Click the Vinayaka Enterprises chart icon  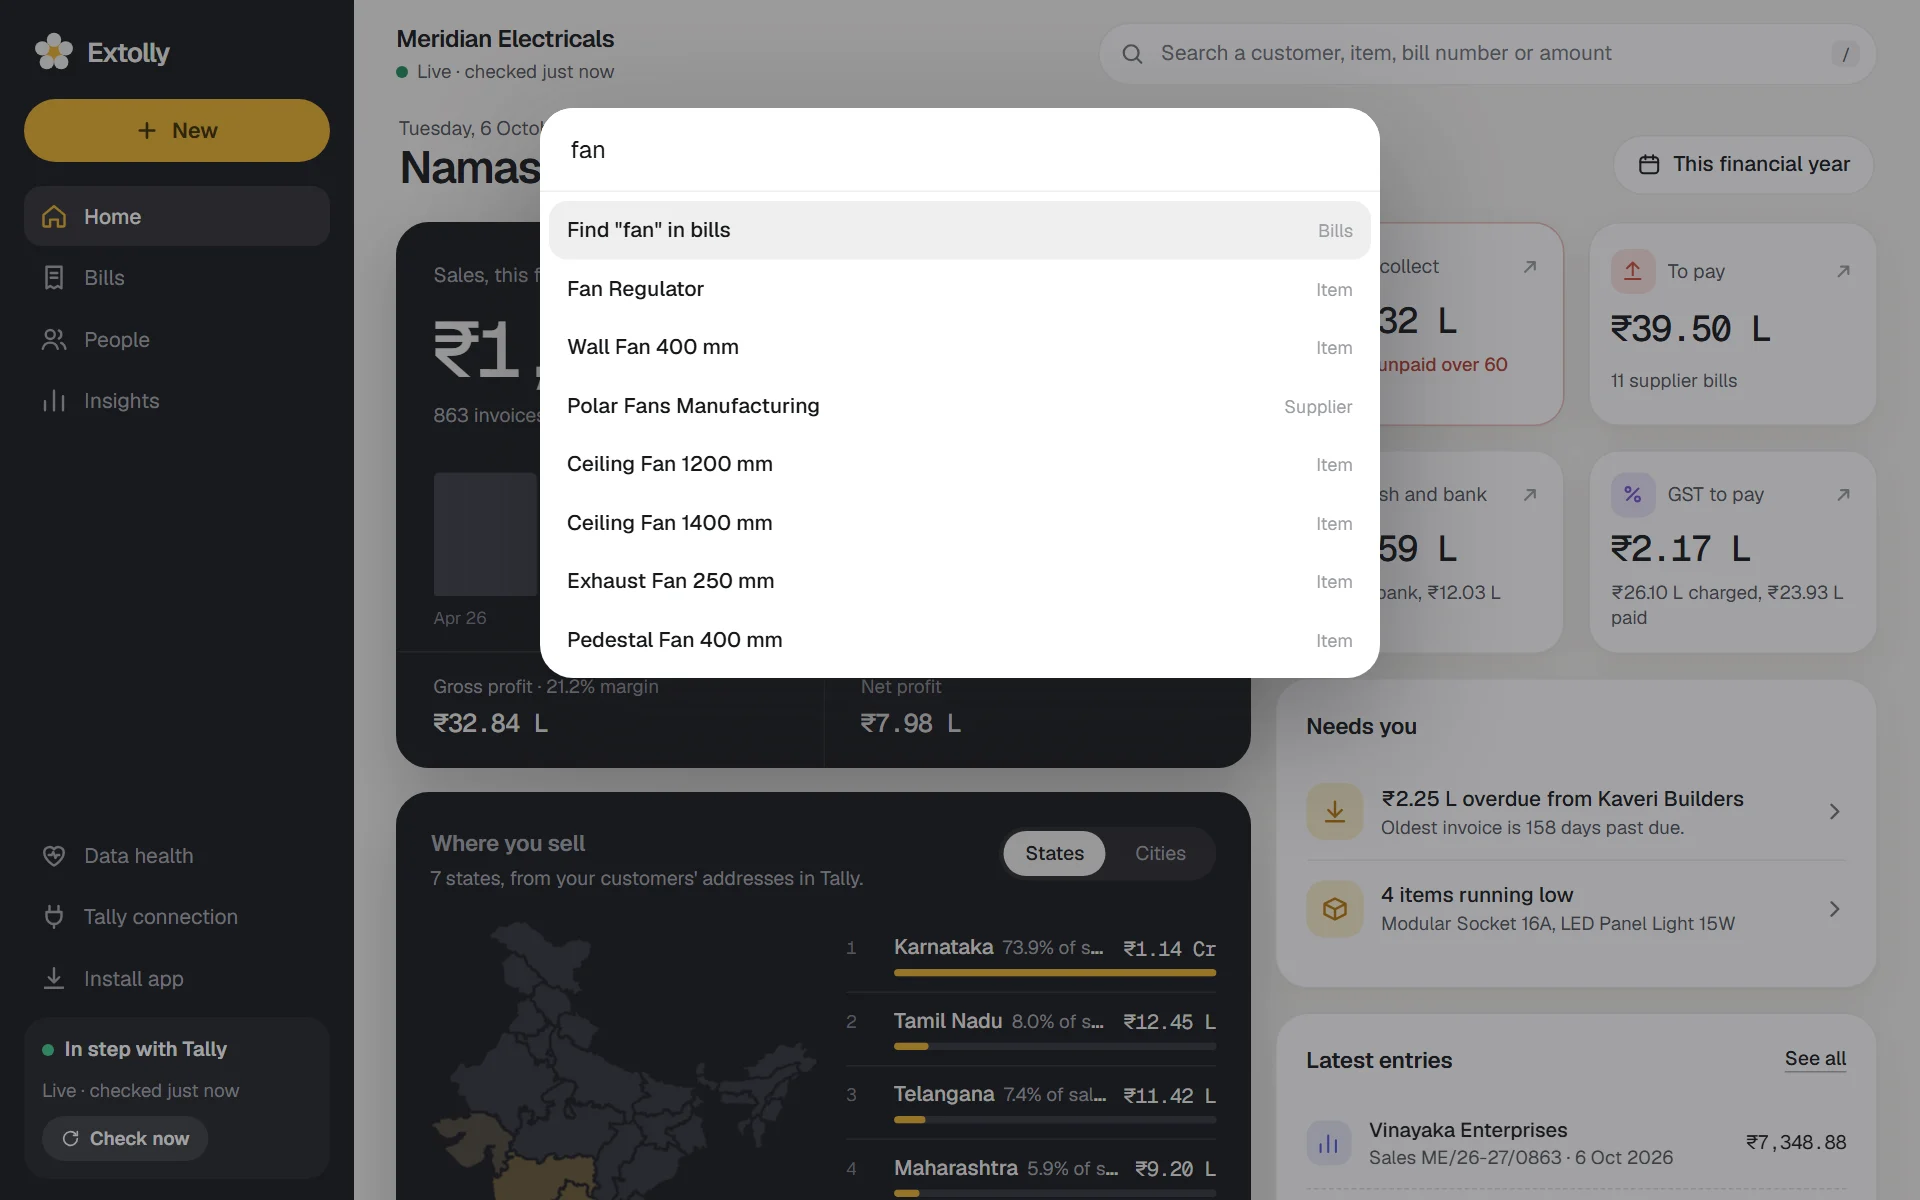[x=1329, y=1143]
